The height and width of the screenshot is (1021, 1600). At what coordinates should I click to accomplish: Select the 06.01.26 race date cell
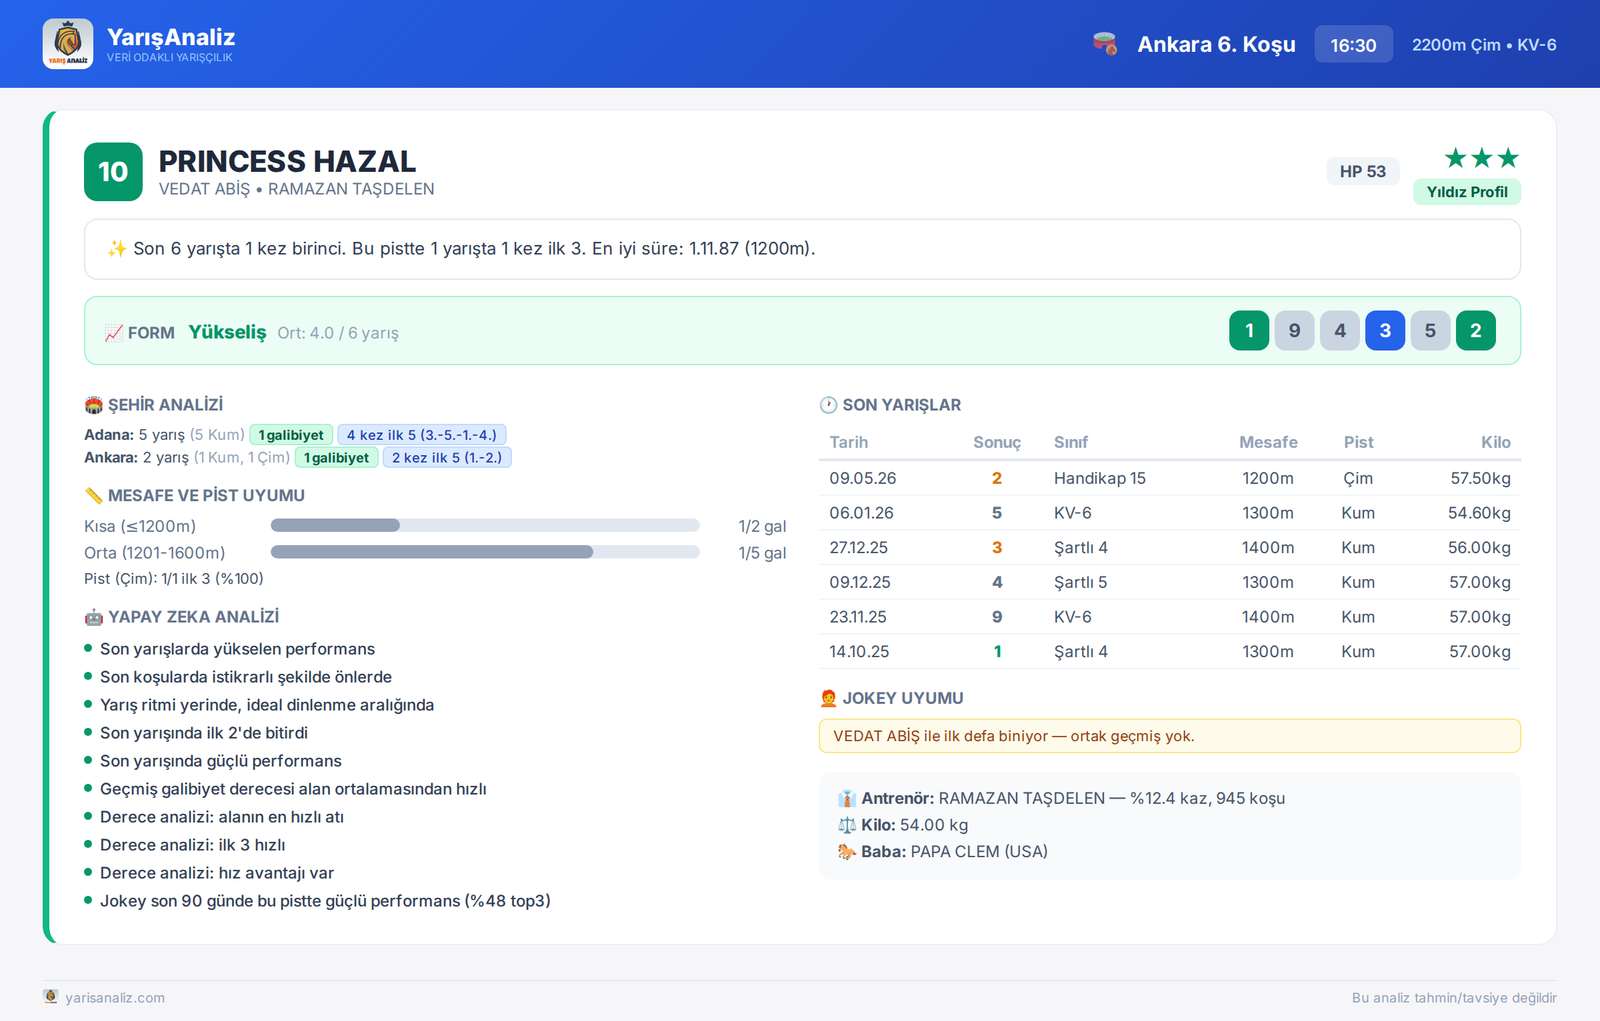click(861, 513)
